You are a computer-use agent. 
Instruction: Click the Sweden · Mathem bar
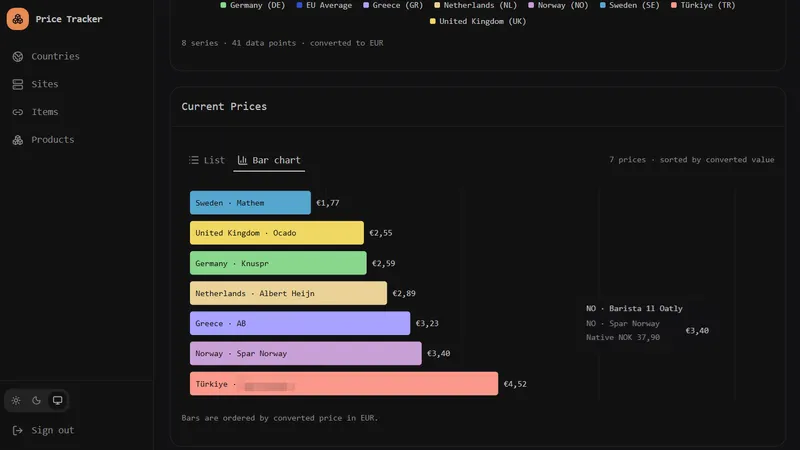point(250,203)
